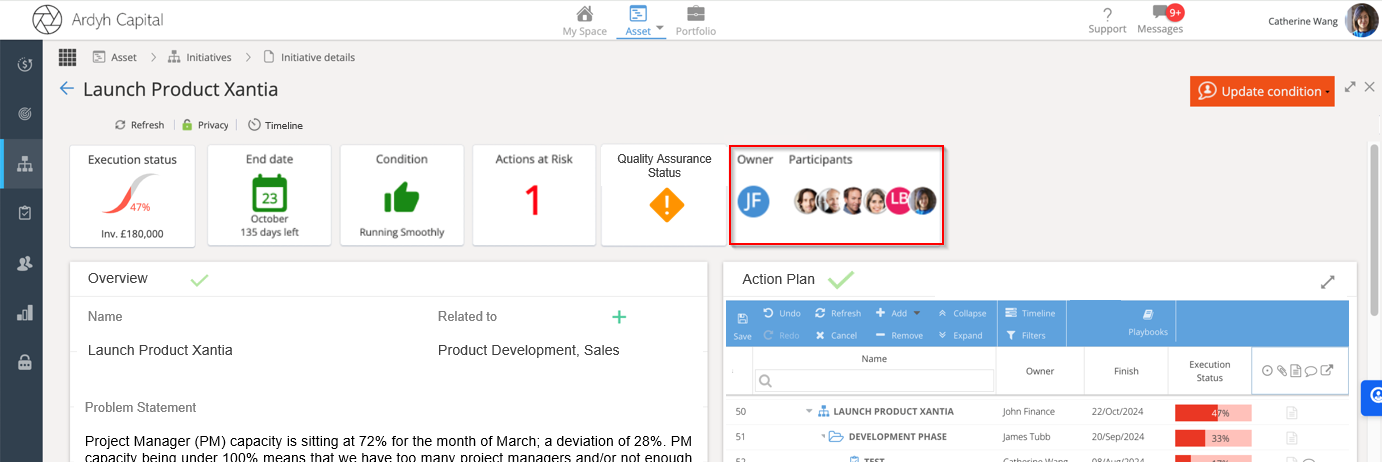Open Catherine Wang profile avatar
The width and height of the screenshot is (1382, 462).
coord(1362,20)
